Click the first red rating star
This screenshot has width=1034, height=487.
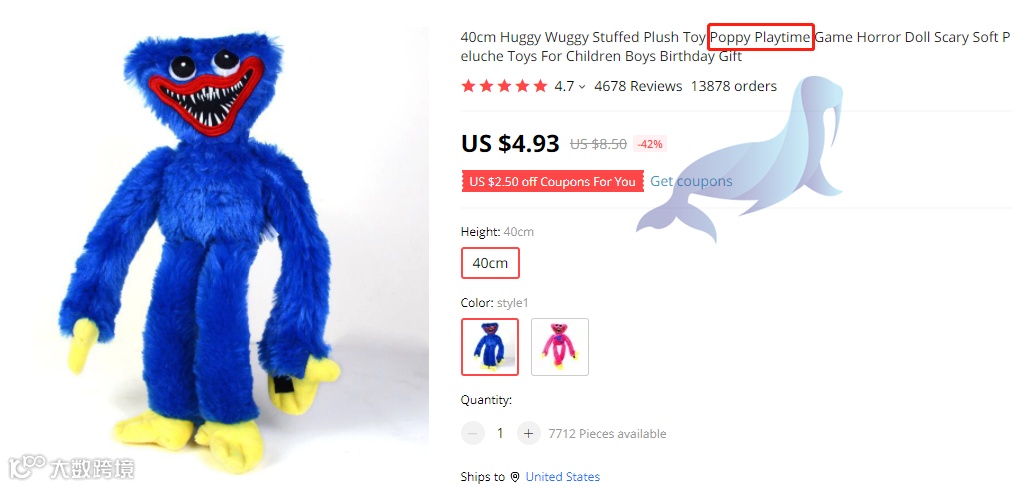click(468, 86)
